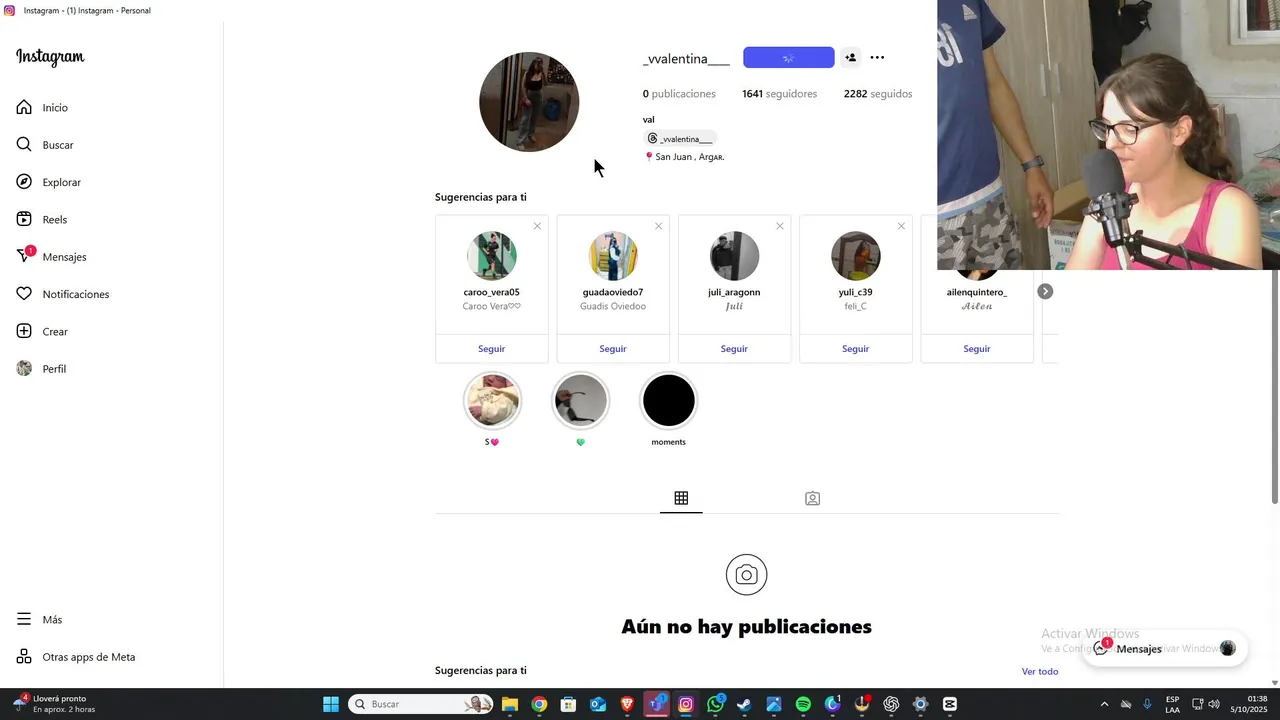Open guadaoviedo7 avatar

[x=613, y=256]
